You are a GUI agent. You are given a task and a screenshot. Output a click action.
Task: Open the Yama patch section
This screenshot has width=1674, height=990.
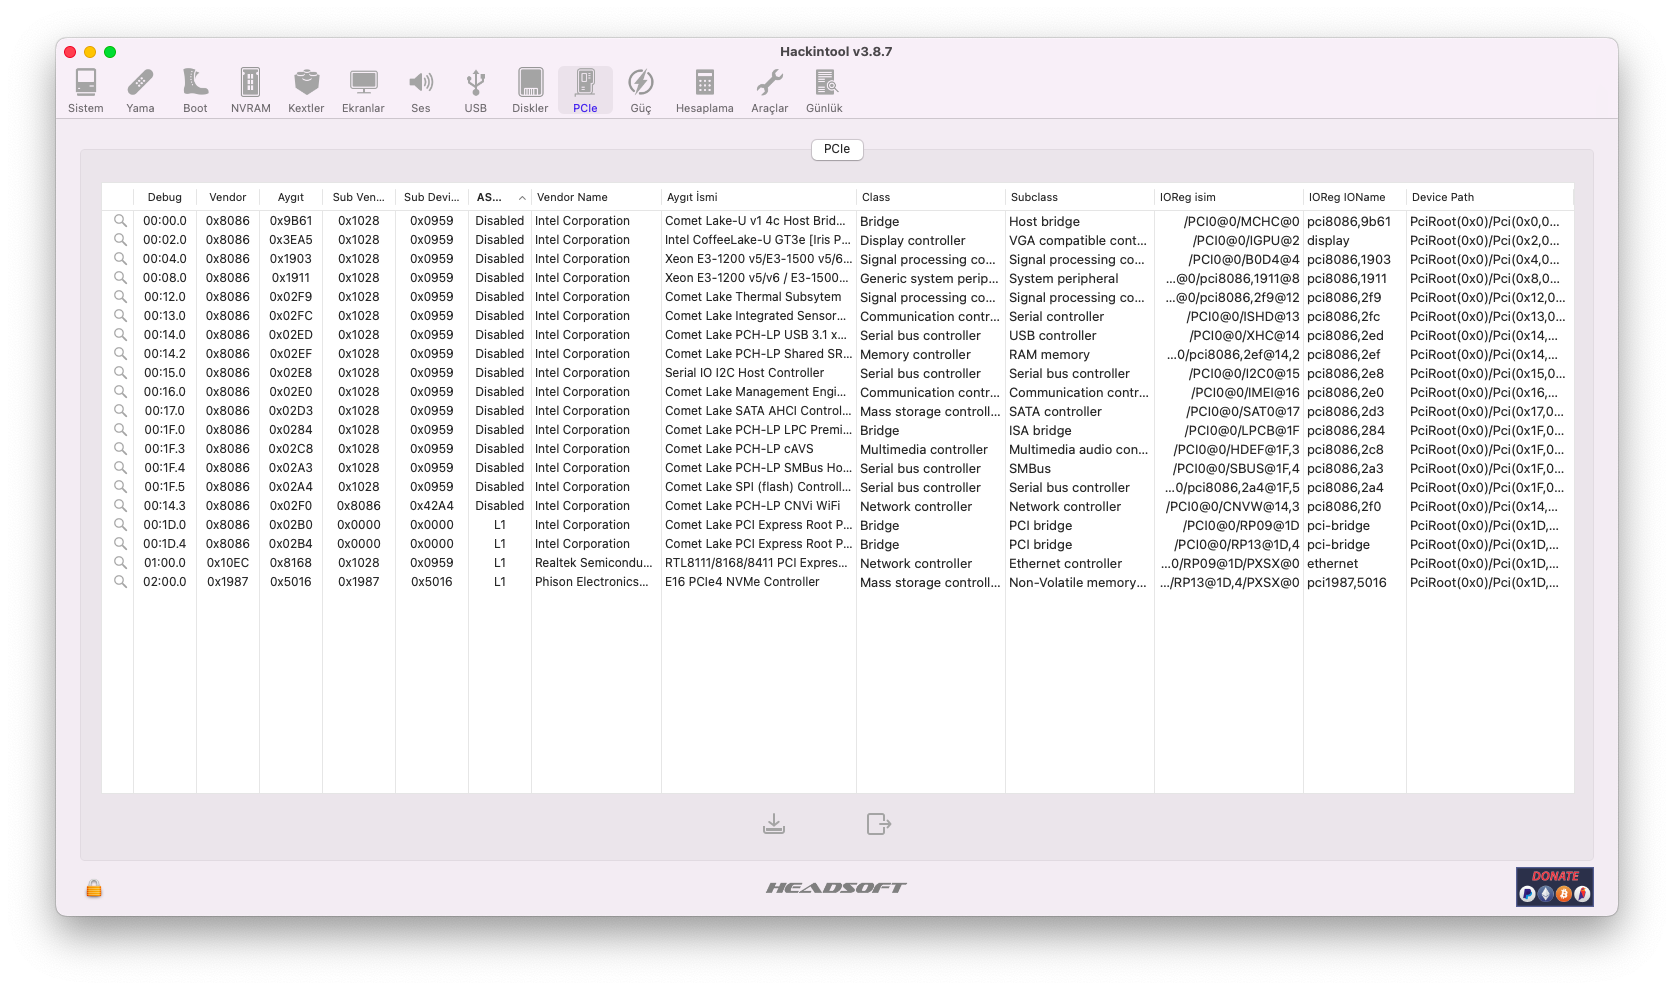pyautogui.click(x=140, y=91)
